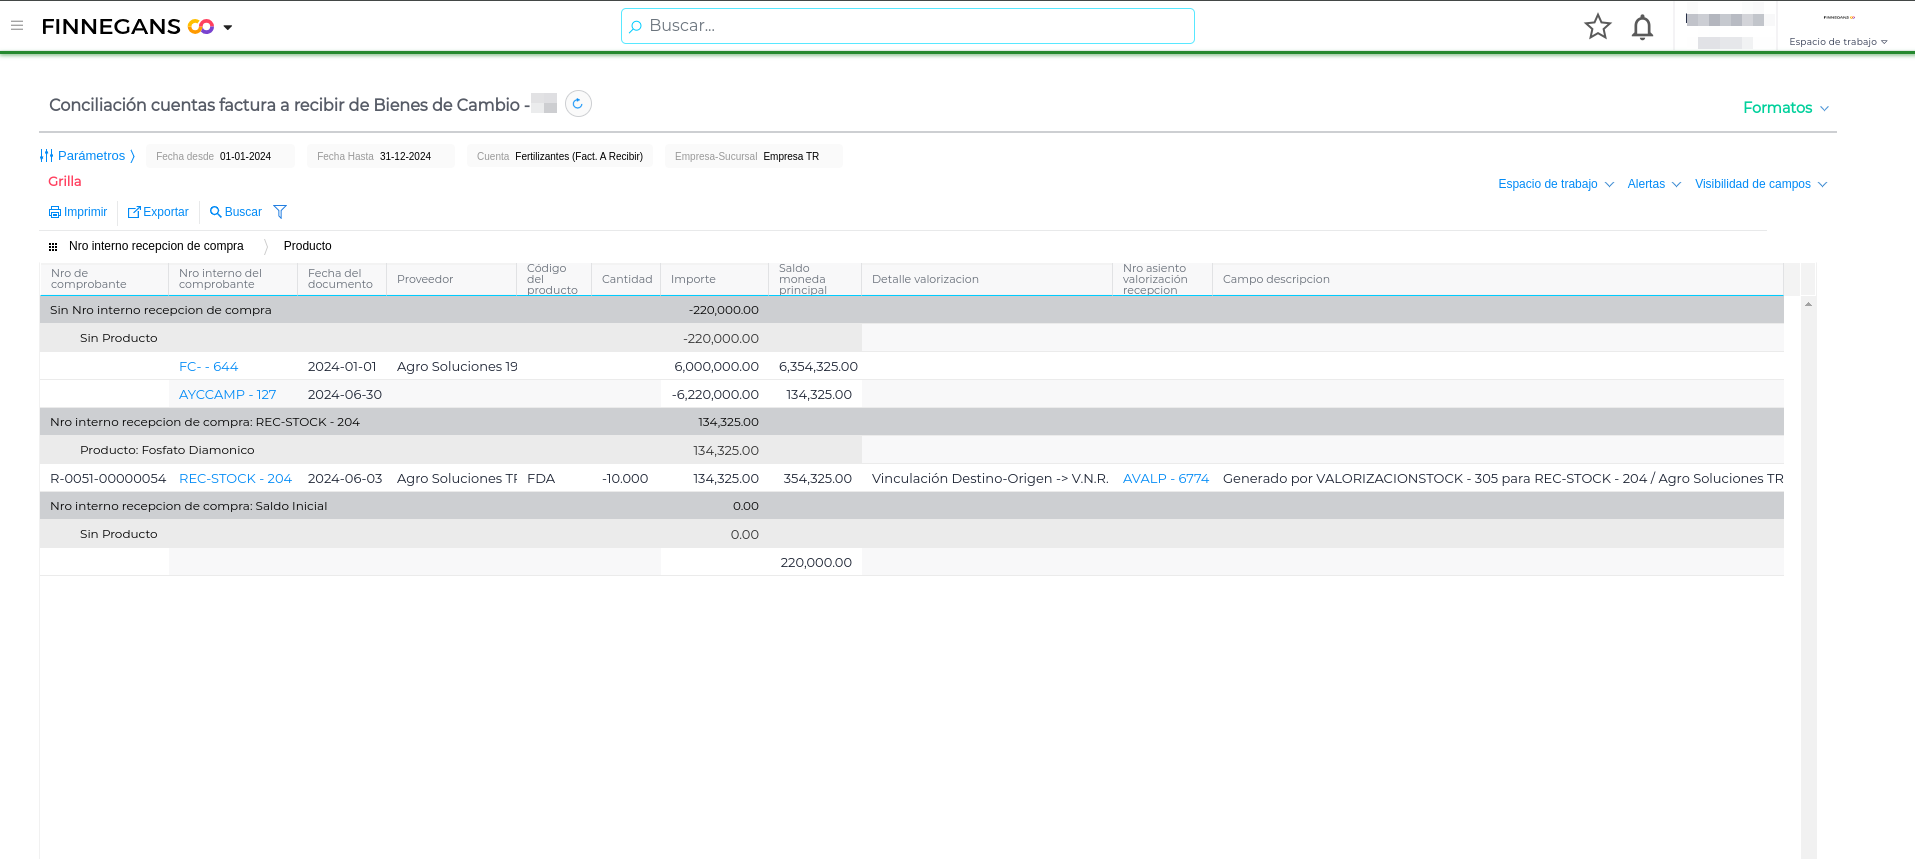Click the top search input field

coord(908,26)
